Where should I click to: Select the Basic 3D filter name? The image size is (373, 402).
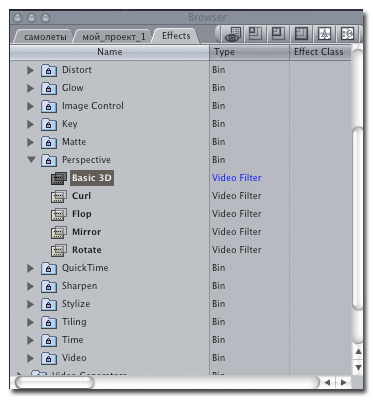tap(92, 178)
